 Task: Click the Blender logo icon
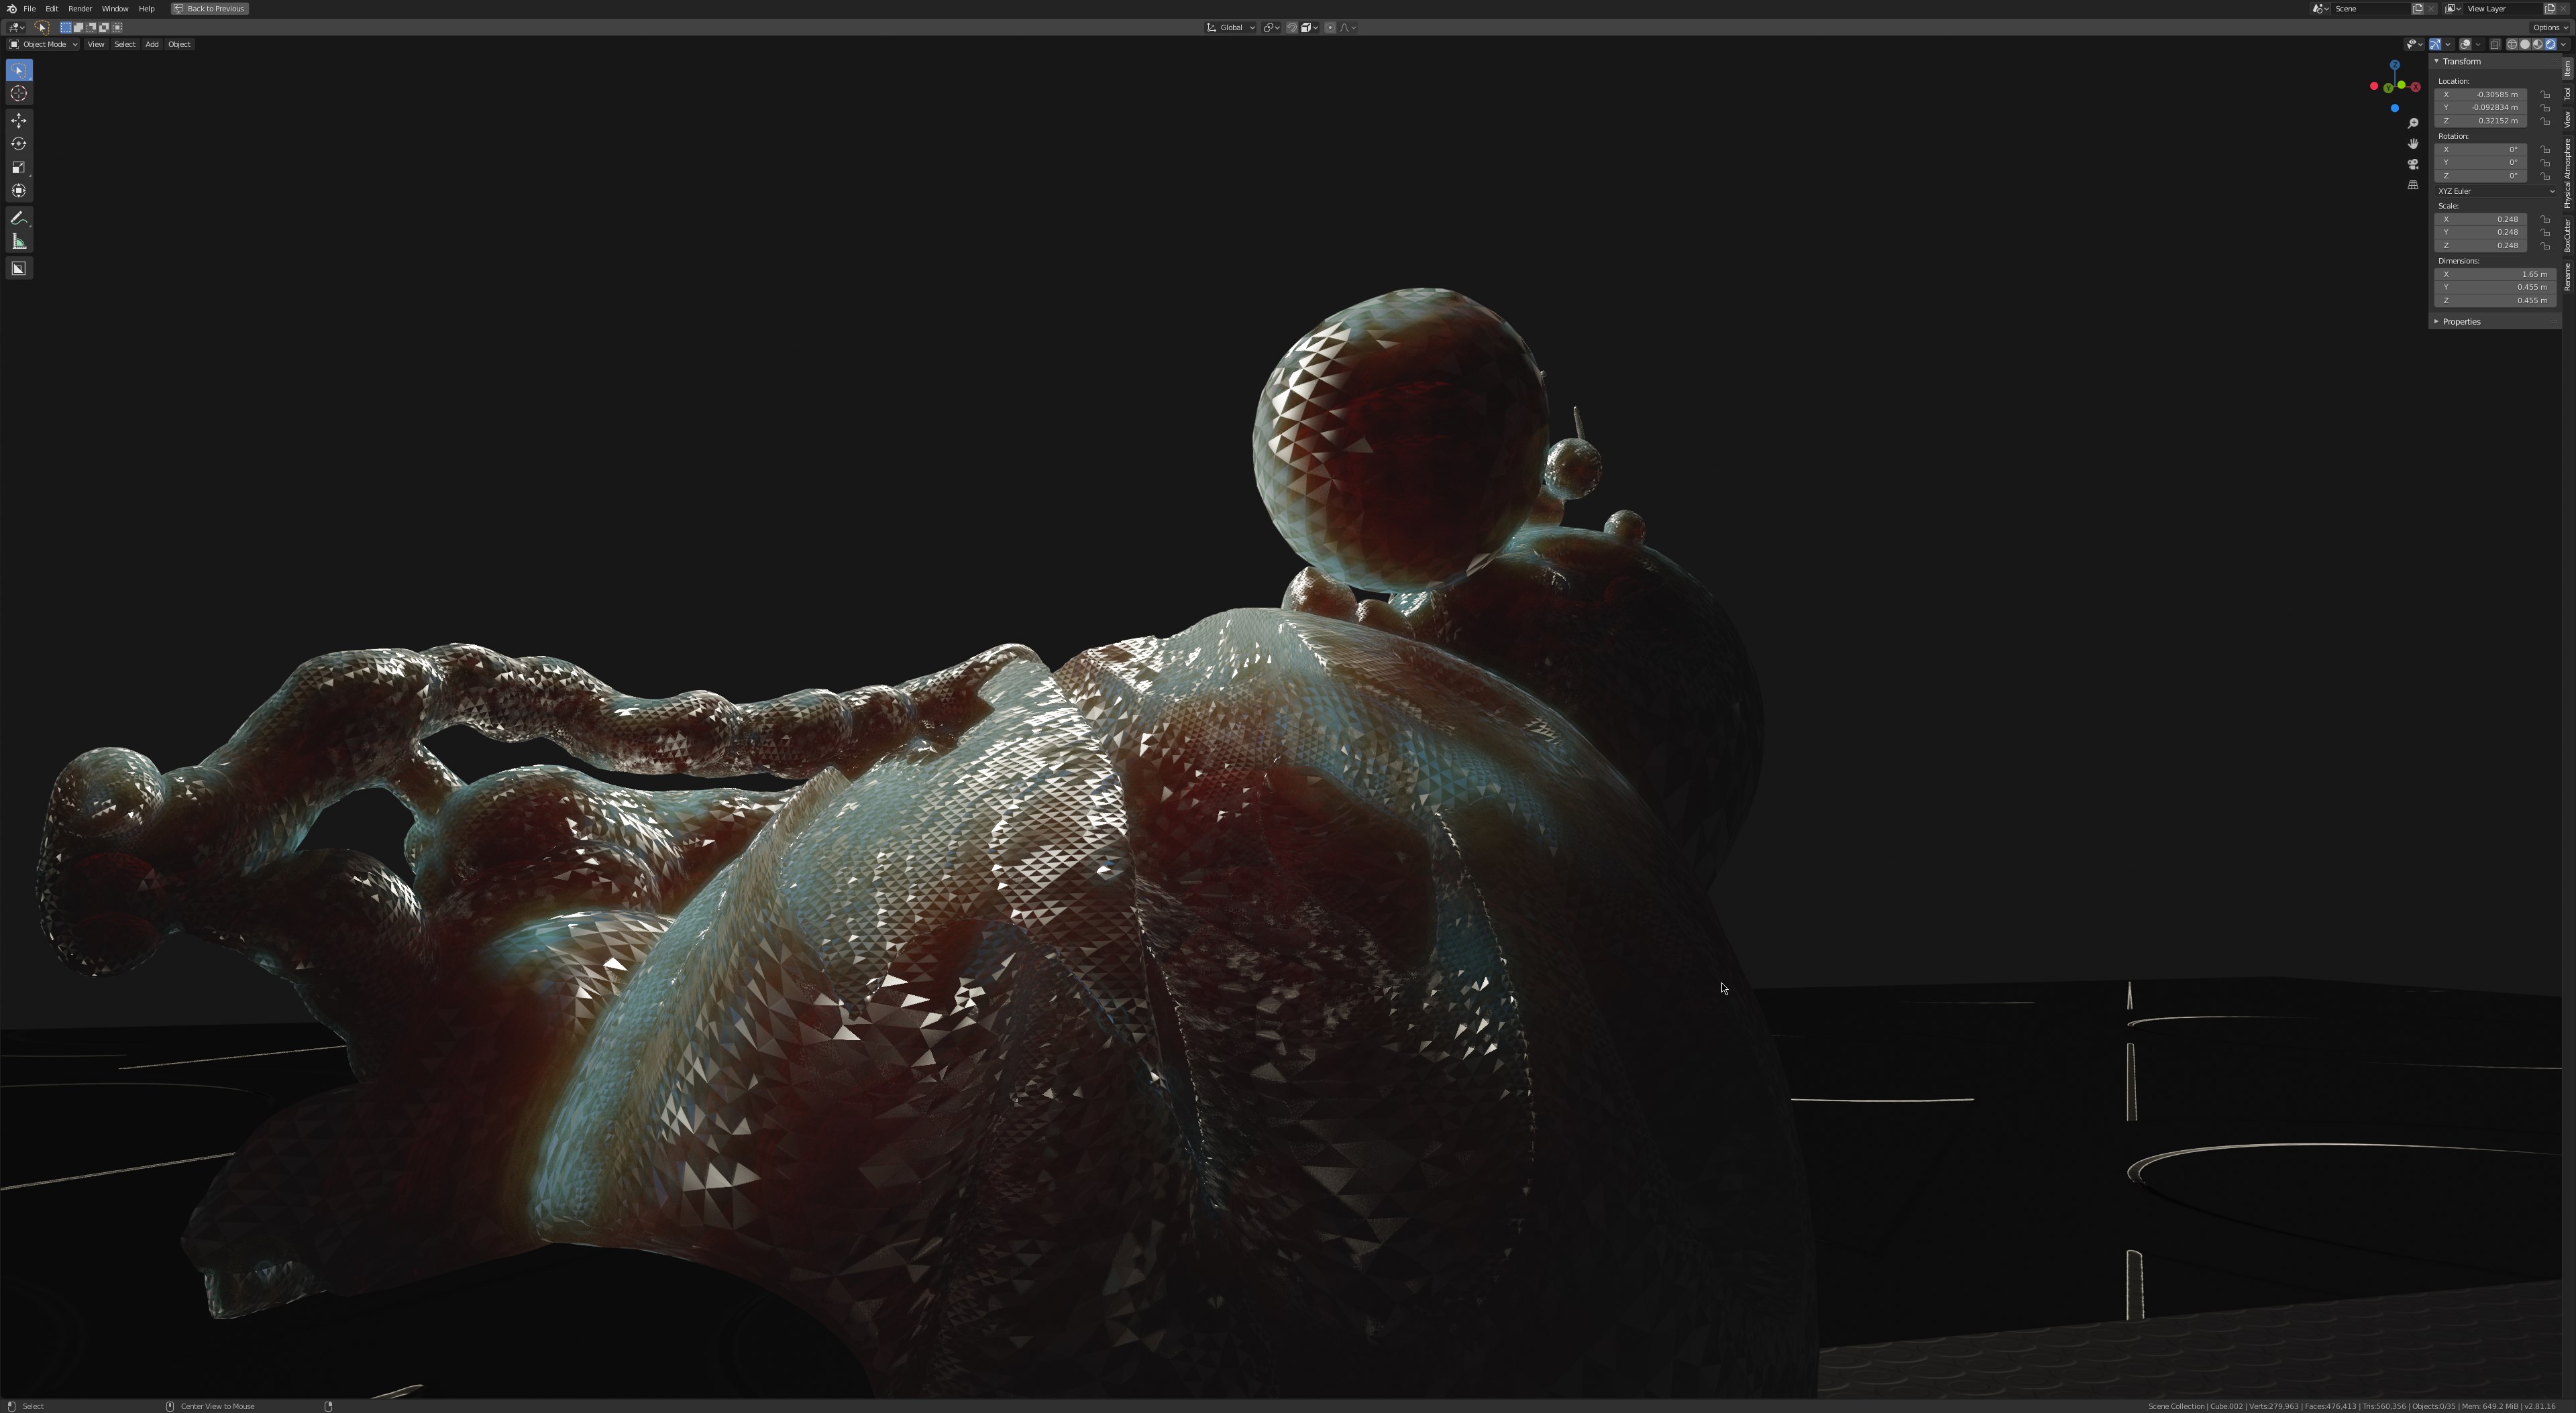coord(11,8)
